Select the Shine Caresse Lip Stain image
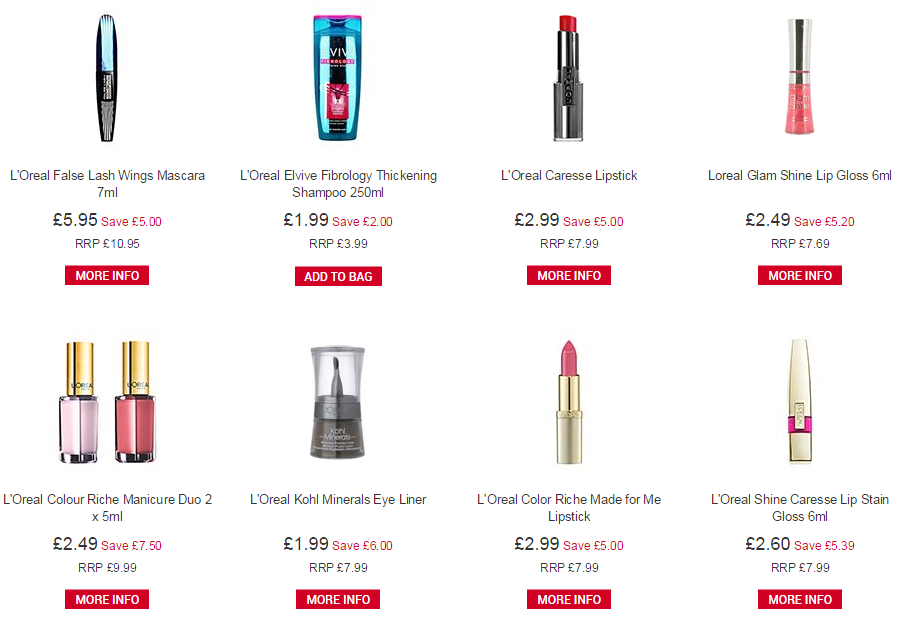 tap(800, 401)
